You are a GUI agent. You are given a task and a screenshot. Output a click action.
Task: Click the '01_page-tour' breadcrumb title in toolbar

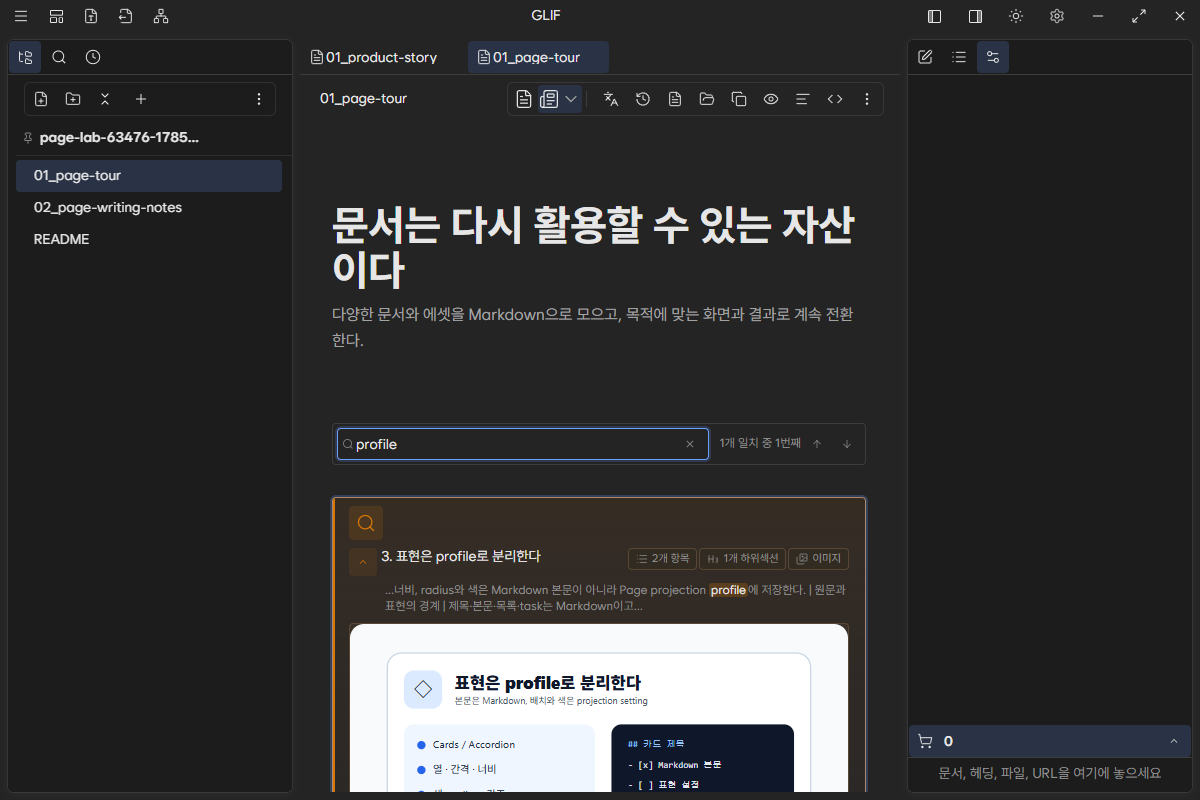click(363, 99)
